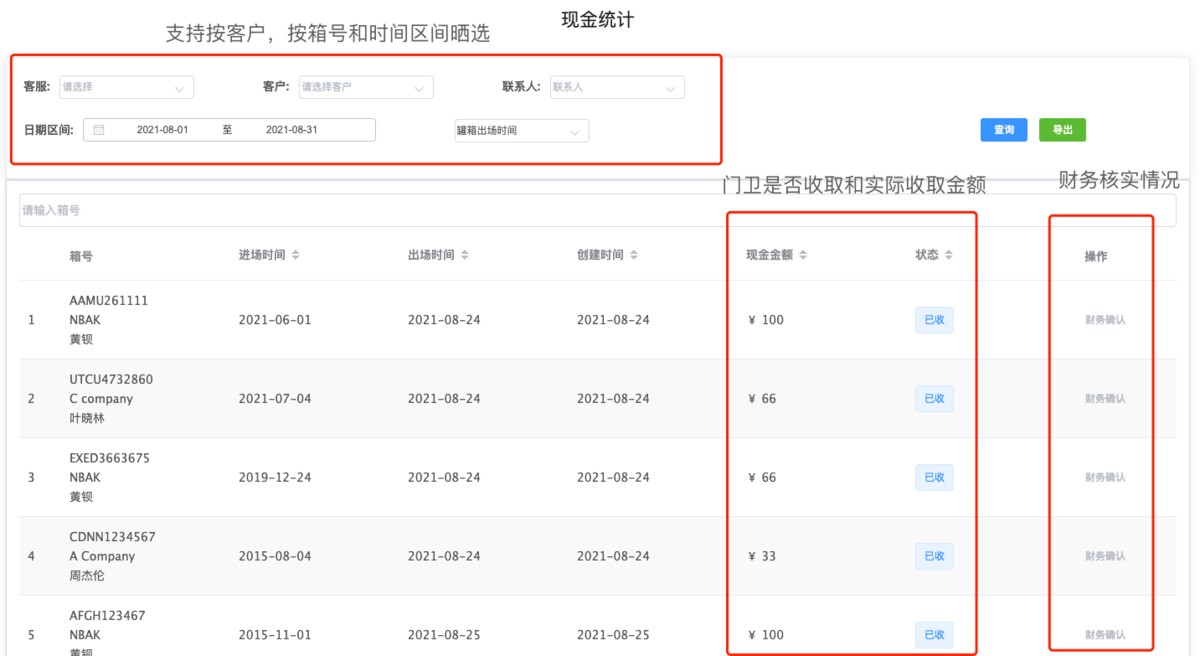
Task: Click entry date 2021-07-04
Action: (x=275, y=399)
